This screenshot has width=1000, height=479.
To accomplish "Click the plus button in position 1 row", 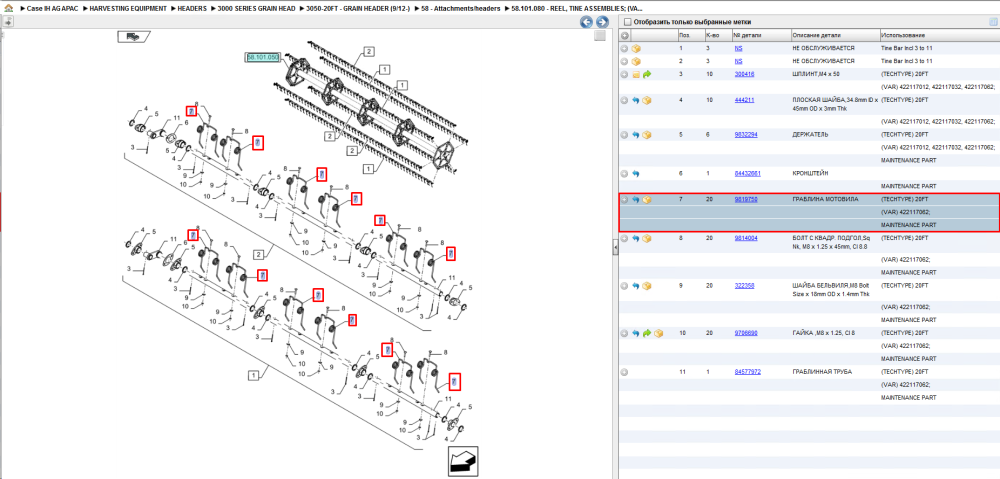I will pos(625,48).
